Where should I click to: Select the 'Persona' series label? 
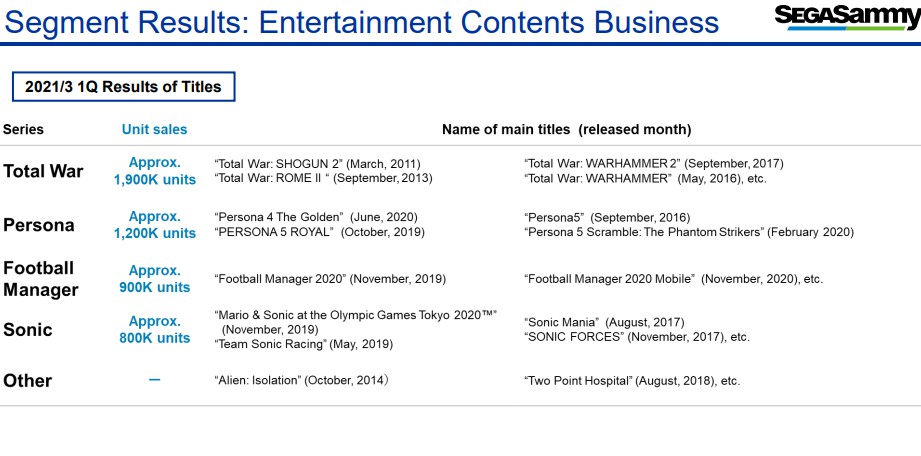(x=39, y=225)
